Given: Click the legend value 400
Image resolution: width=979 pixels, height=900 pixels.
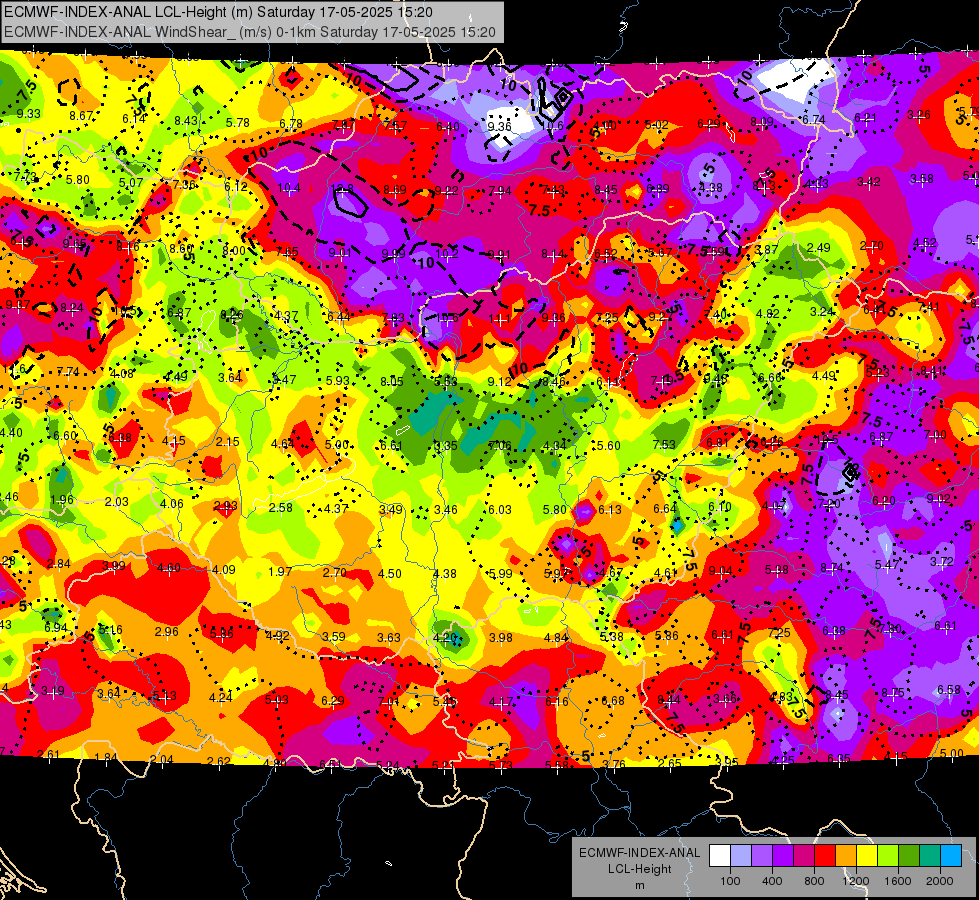Looking at the screenshot, I should point(772,881).
